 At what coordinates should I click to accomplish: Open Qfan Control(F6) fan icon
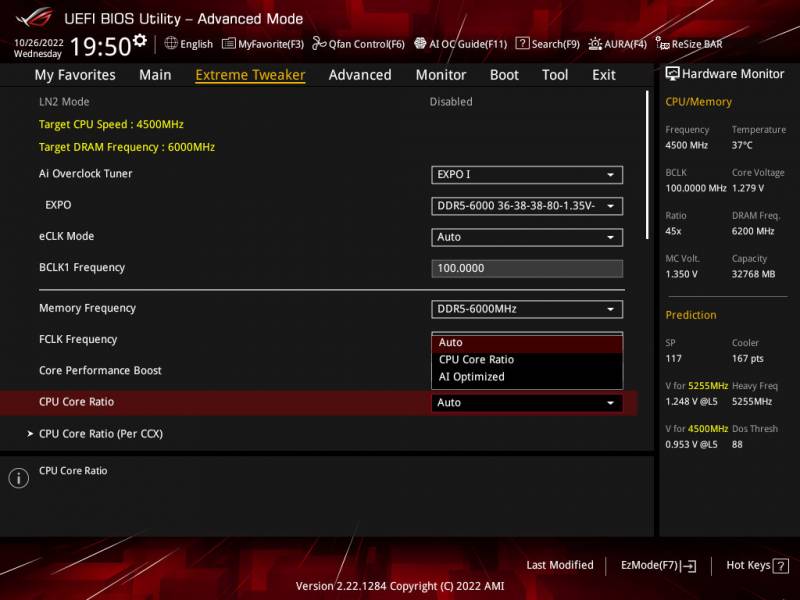click(319, 43)
